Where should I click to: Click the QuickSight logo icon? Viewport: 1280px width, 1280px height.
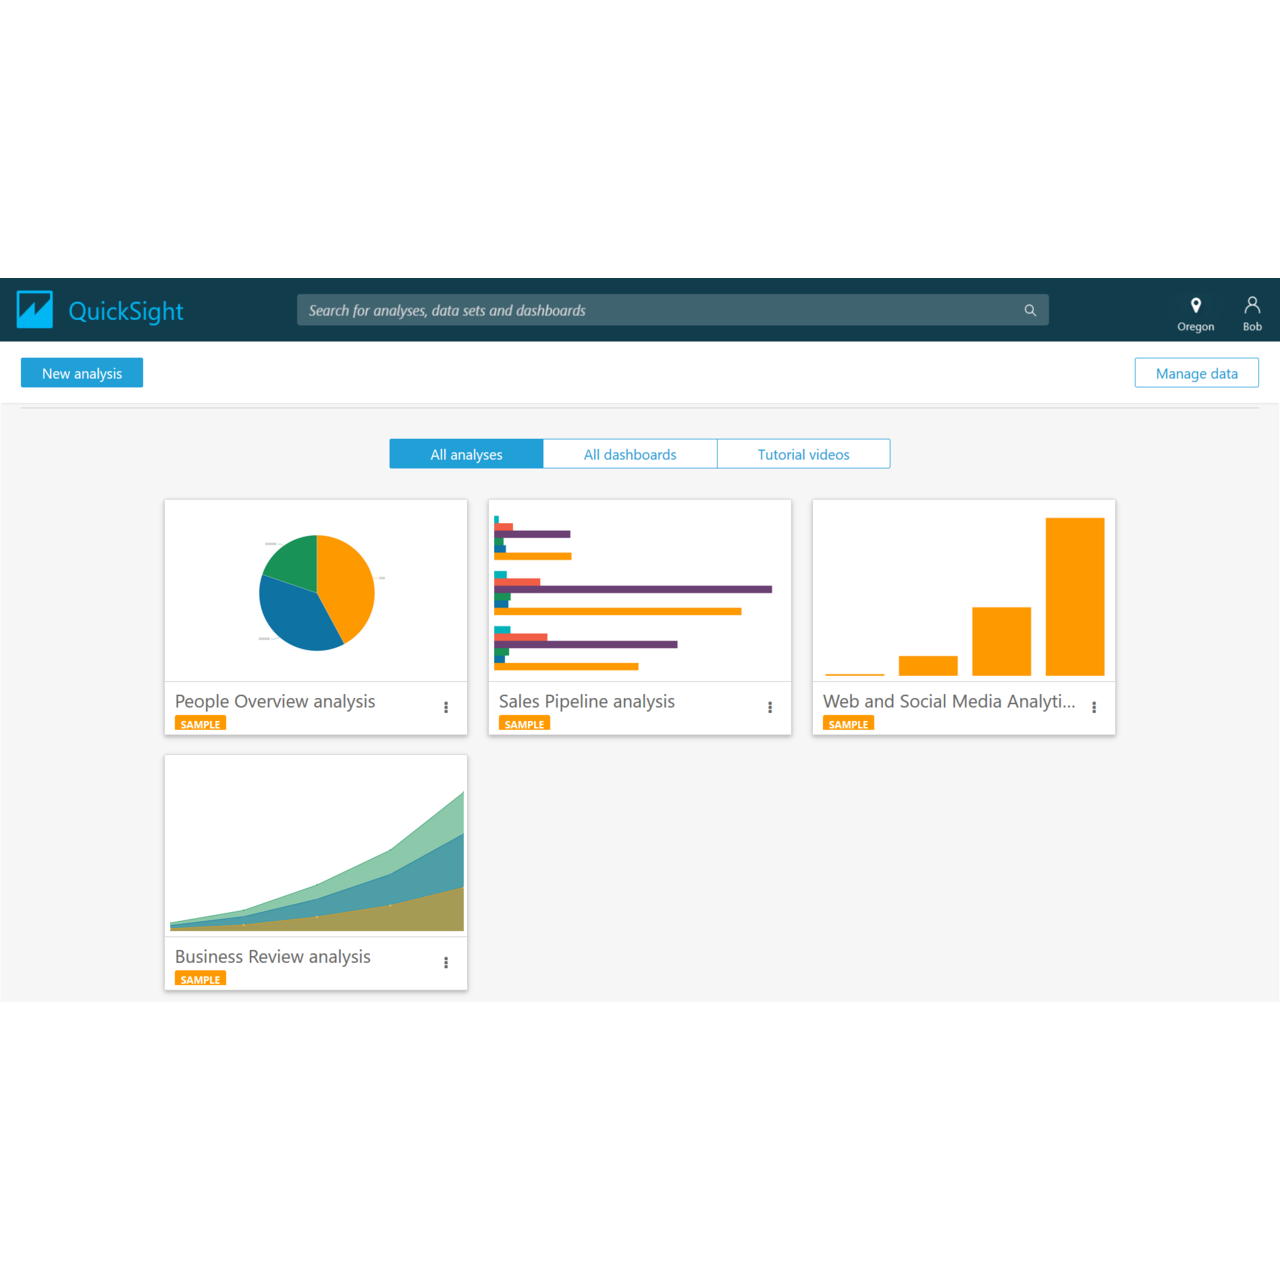(35, 309)
